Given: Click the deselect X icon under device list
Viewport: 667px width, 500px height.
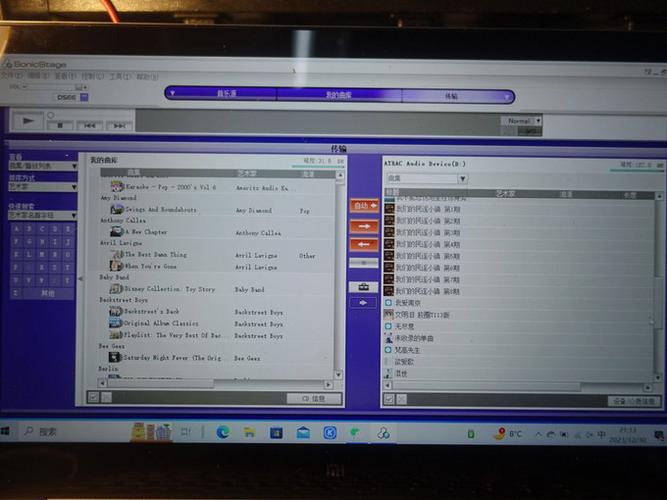Looking at the screenshot, I should 402,399.
